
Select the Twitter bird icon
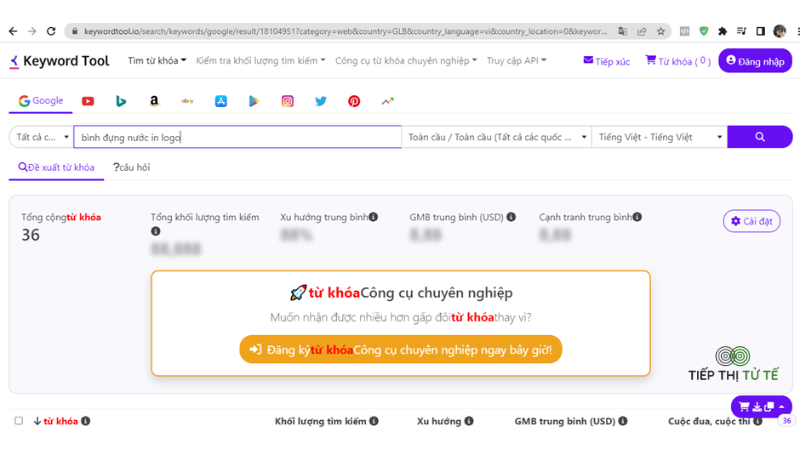(320, 101)
